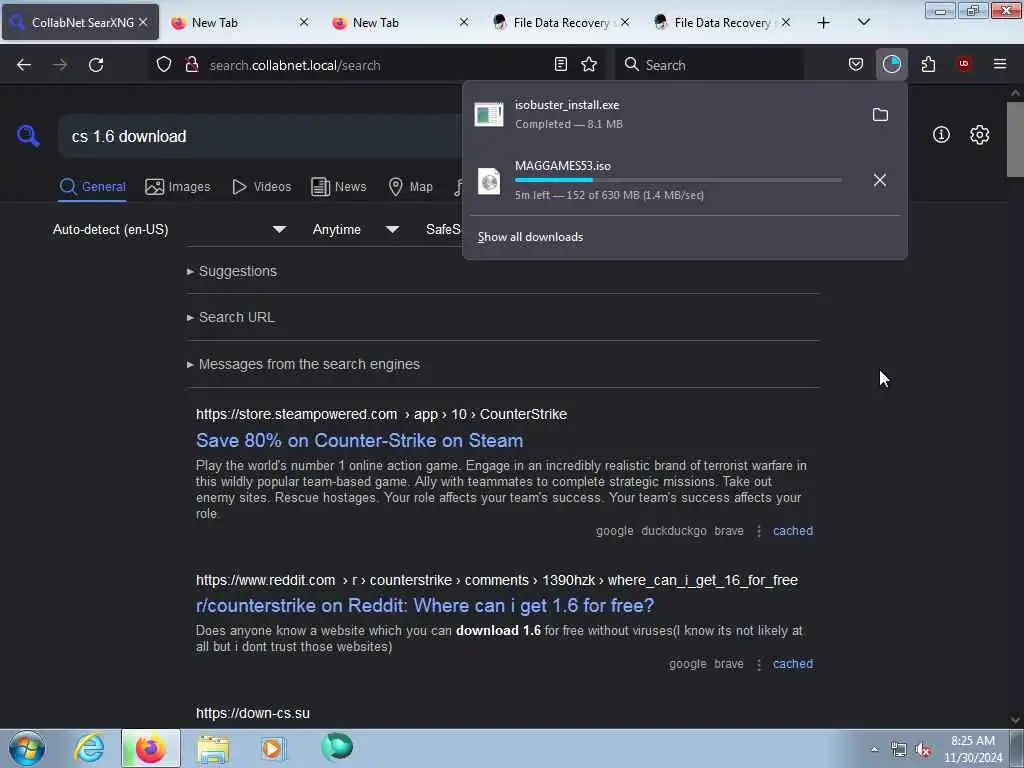
Task: Select the Videos search category
Action: (x=261, y=187)
